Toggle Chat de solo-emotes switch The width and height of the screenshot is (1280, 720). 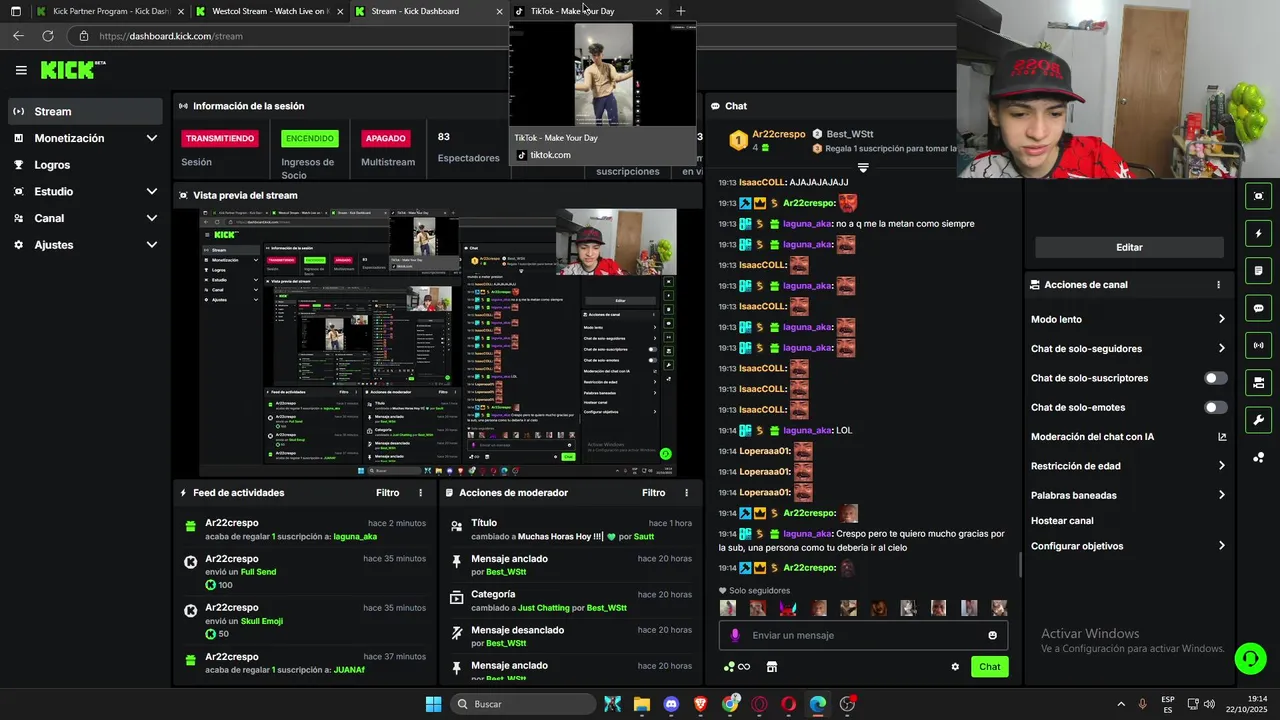pos(1216,407)
